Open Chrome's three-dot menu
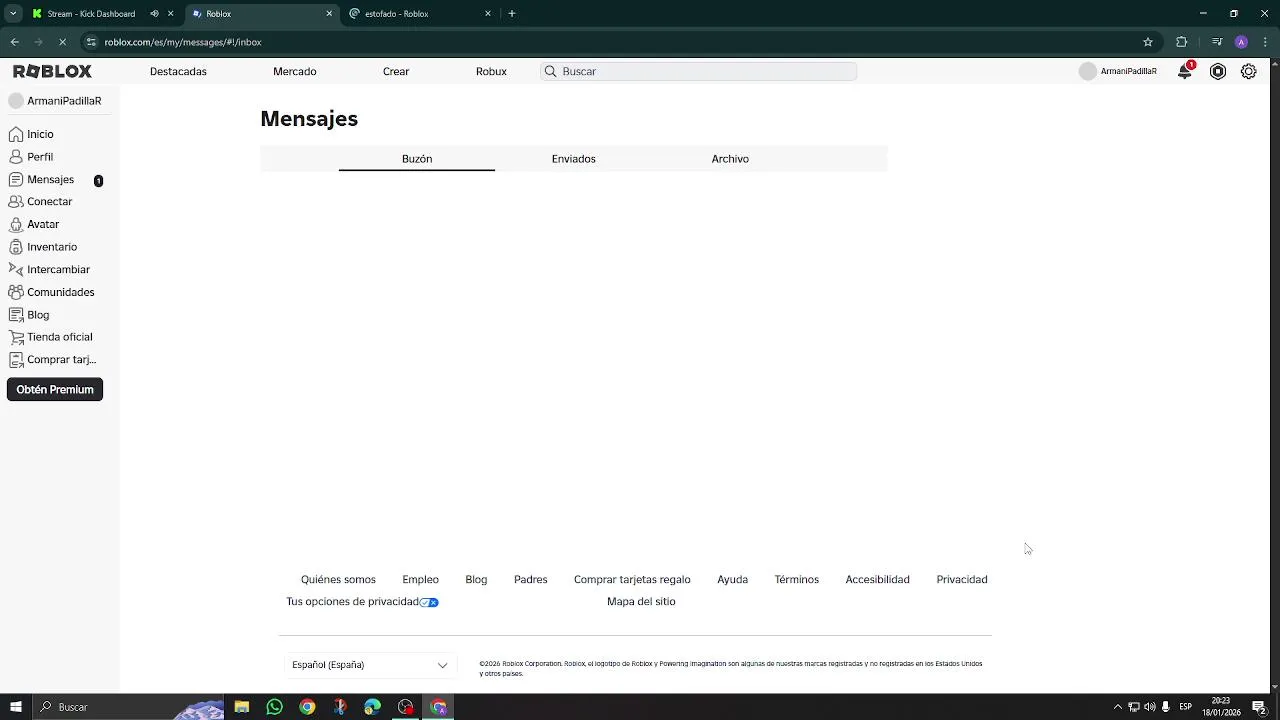This screenshot has height=720, width=1280. click(x=1265, y=42)
